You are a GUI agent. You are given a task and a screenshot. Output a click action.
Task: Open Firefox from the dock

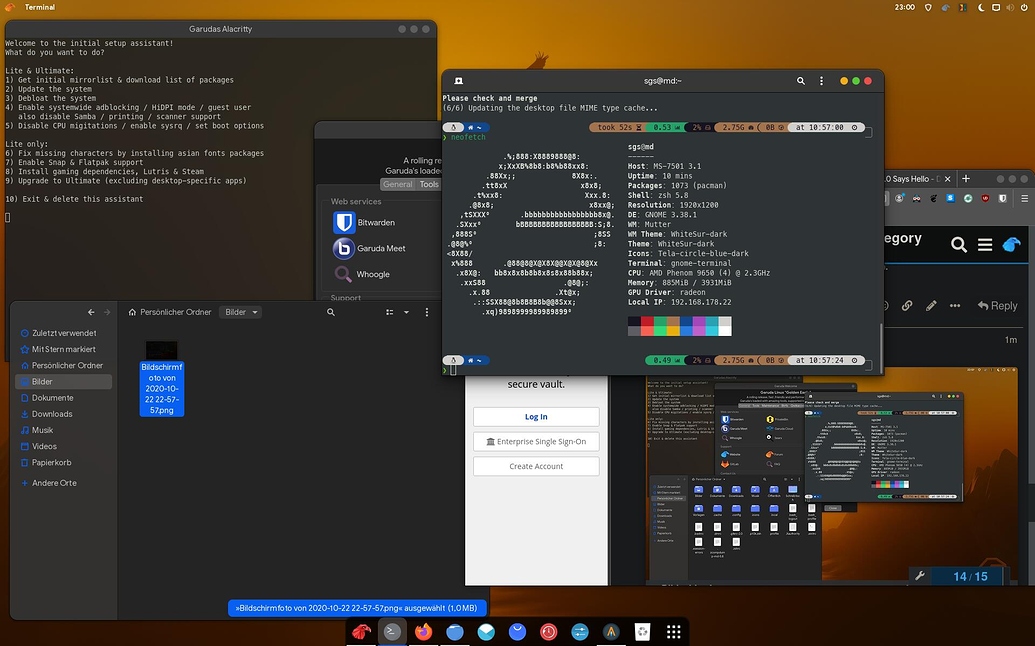pyautogui.click(x=424, y=632)
